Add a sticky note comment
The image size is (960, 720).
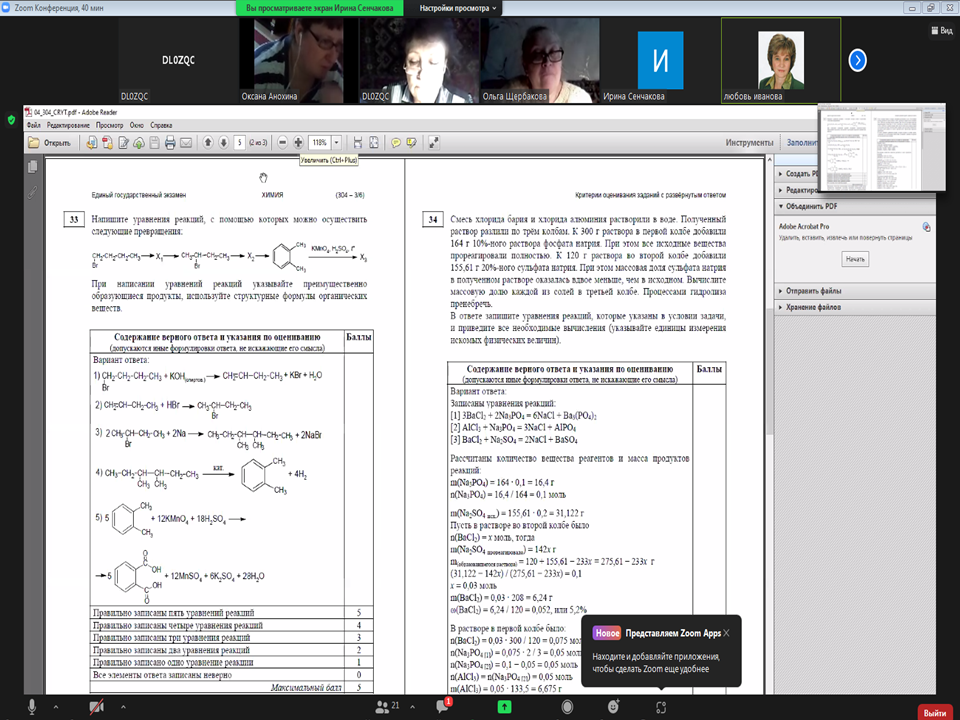point(396,143)
